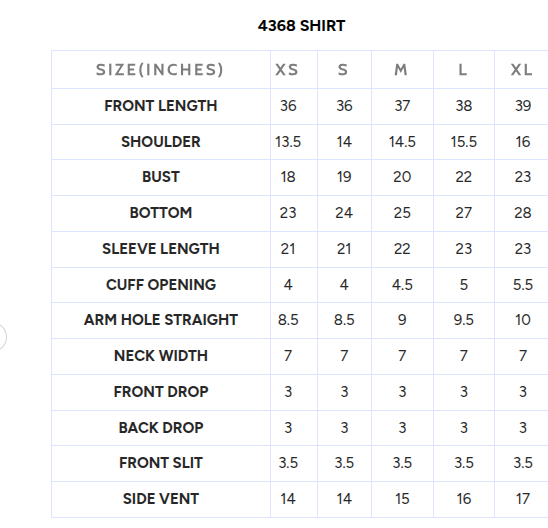
Task: Select the ARM HOLE STRAIGHT label
Action: coord(161,320)
